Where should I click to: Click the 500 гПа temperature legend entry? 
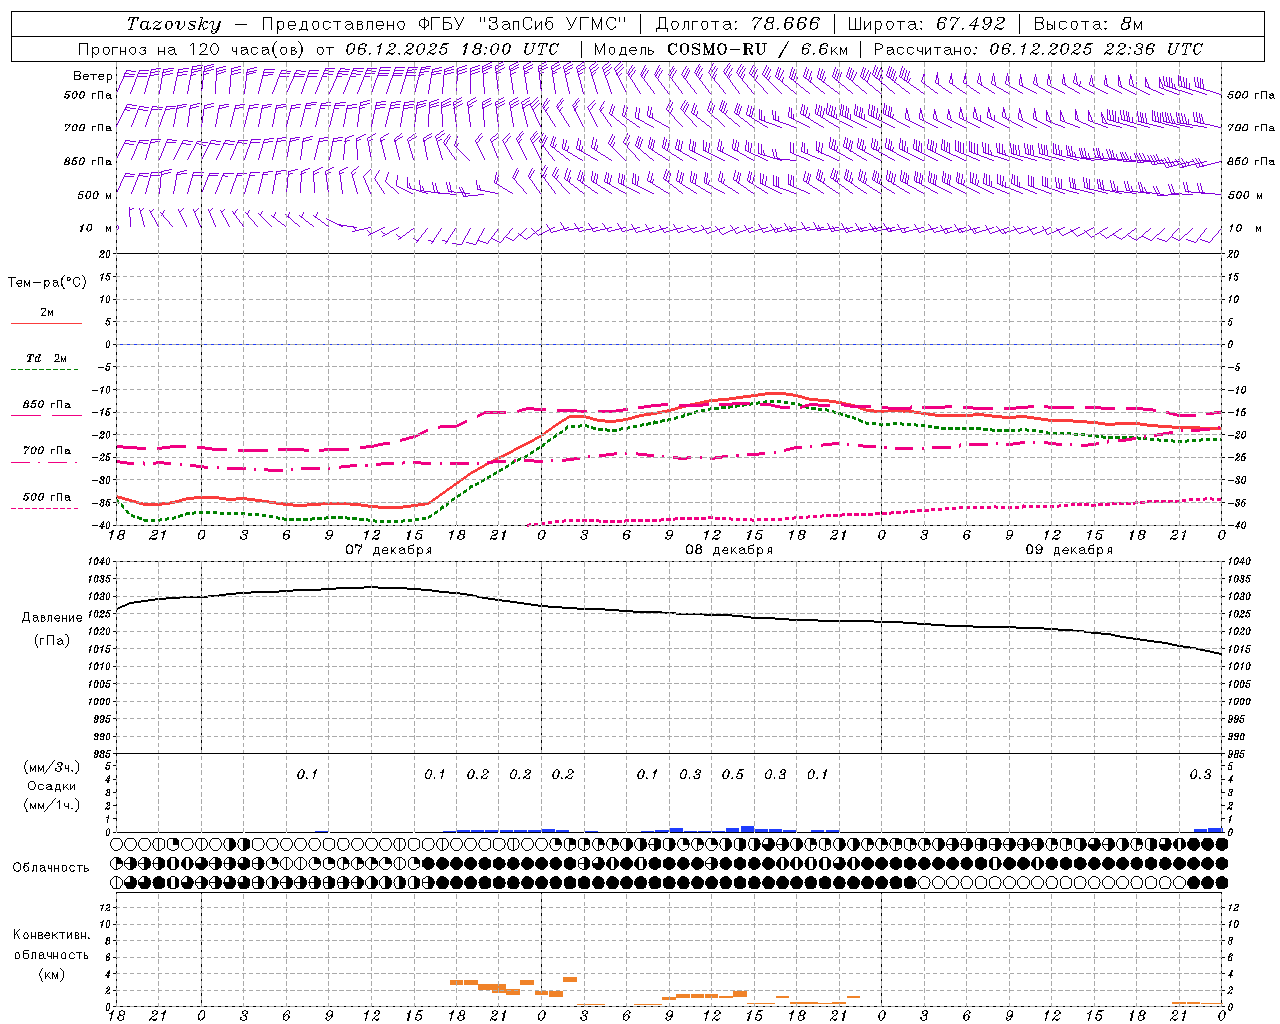47,497
